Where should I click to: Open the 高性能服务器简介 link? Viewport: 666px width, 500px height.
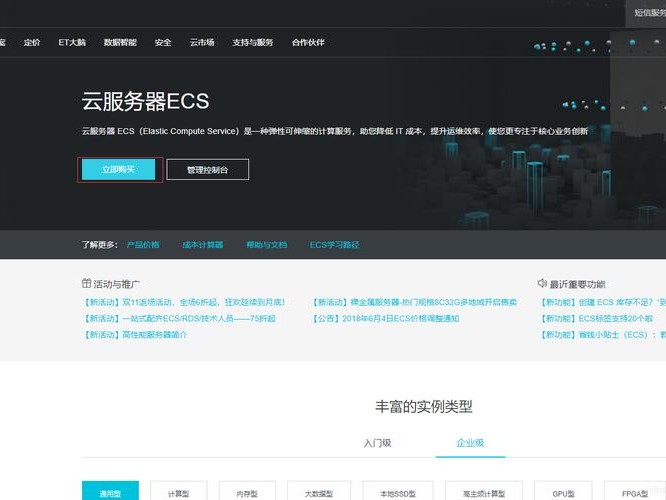(135, 334)
